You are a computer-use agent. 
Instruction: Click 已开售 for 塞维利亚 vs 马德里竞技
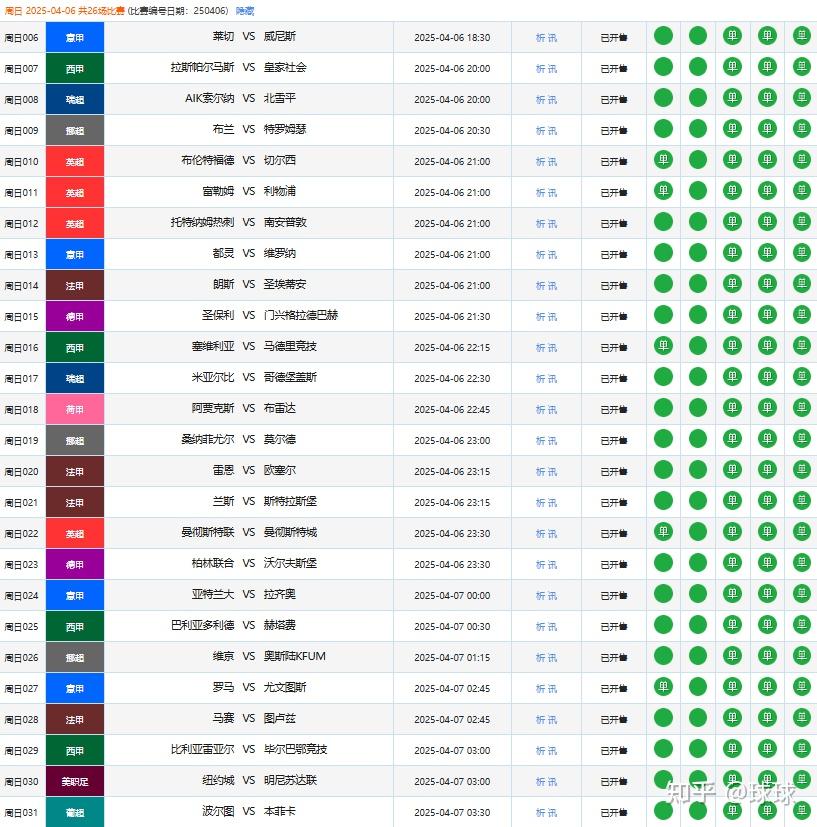614,347
